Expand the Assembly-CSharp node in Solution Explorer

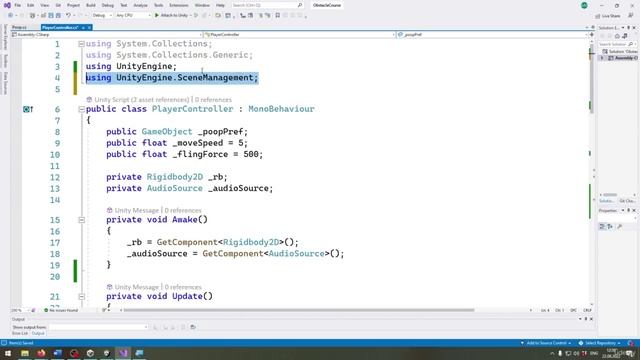pyautogui.click(x=602, y=58)
